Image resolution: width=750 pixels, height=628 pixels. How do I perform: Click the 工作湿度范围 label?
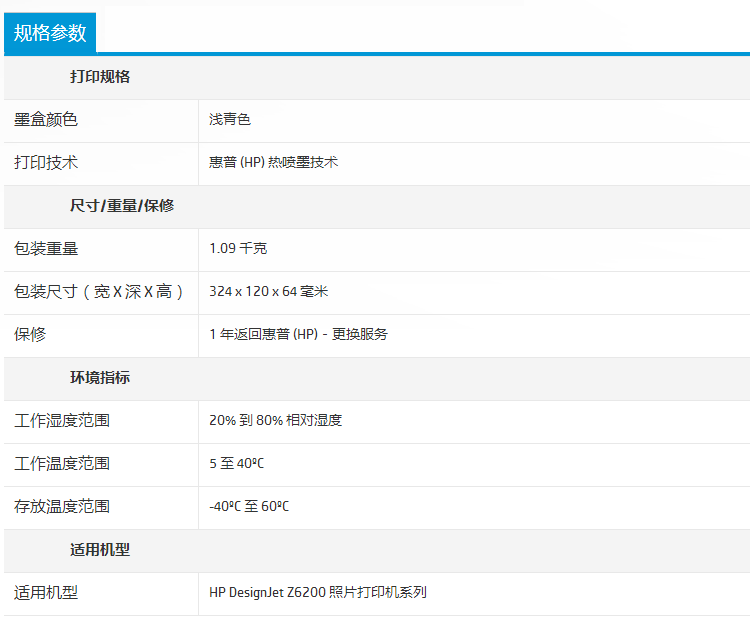pyautogui.click(x=62, y=420)
